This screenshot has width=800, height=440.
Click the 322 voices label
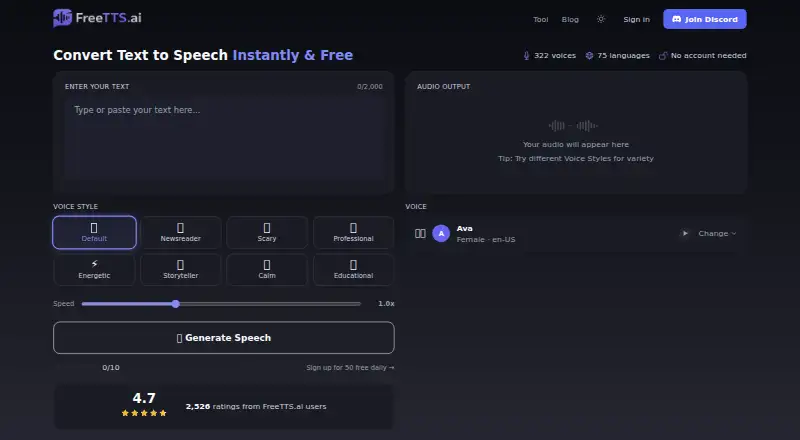pyautogui.click(x=555, y=56)
